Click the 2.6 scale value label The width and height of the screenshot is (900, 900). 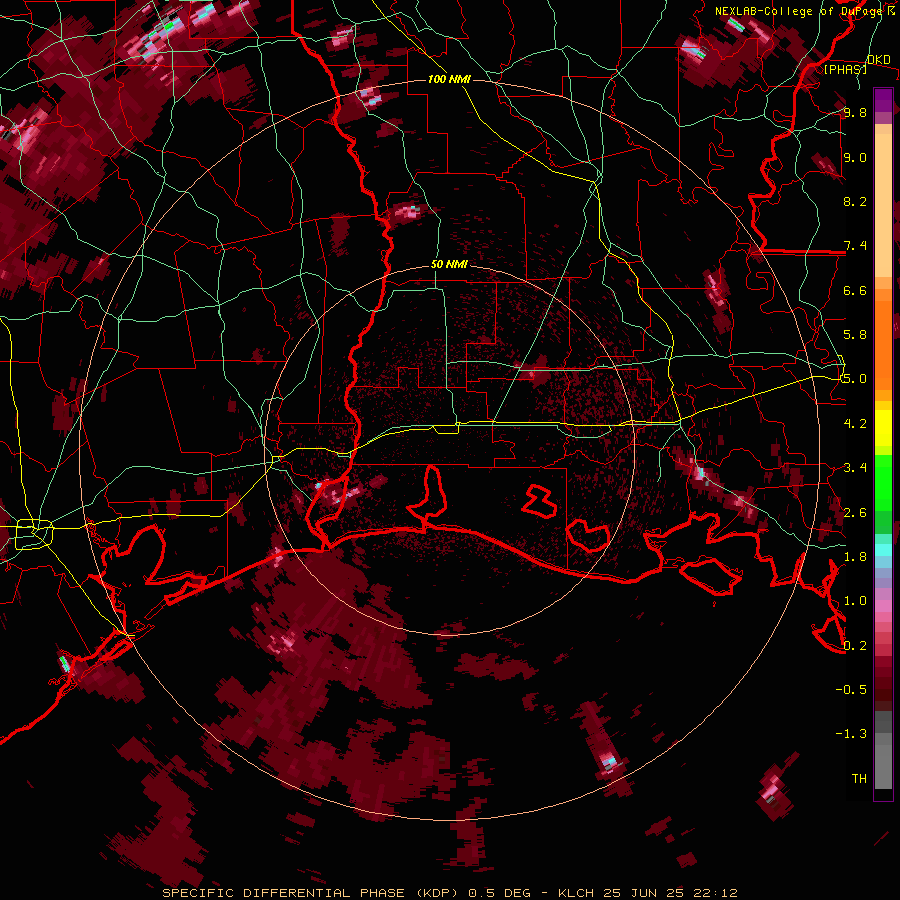tap(855, 513)
